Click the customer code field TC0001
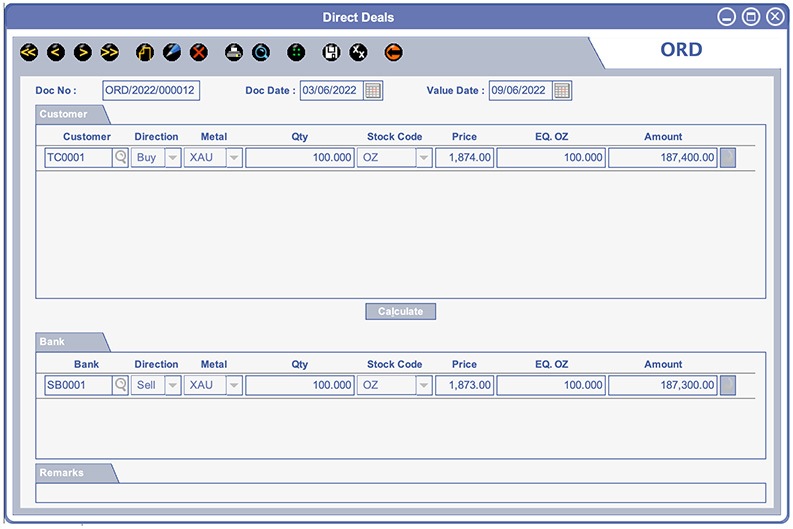This screenshot has height=529, width=793. point(78,157)
